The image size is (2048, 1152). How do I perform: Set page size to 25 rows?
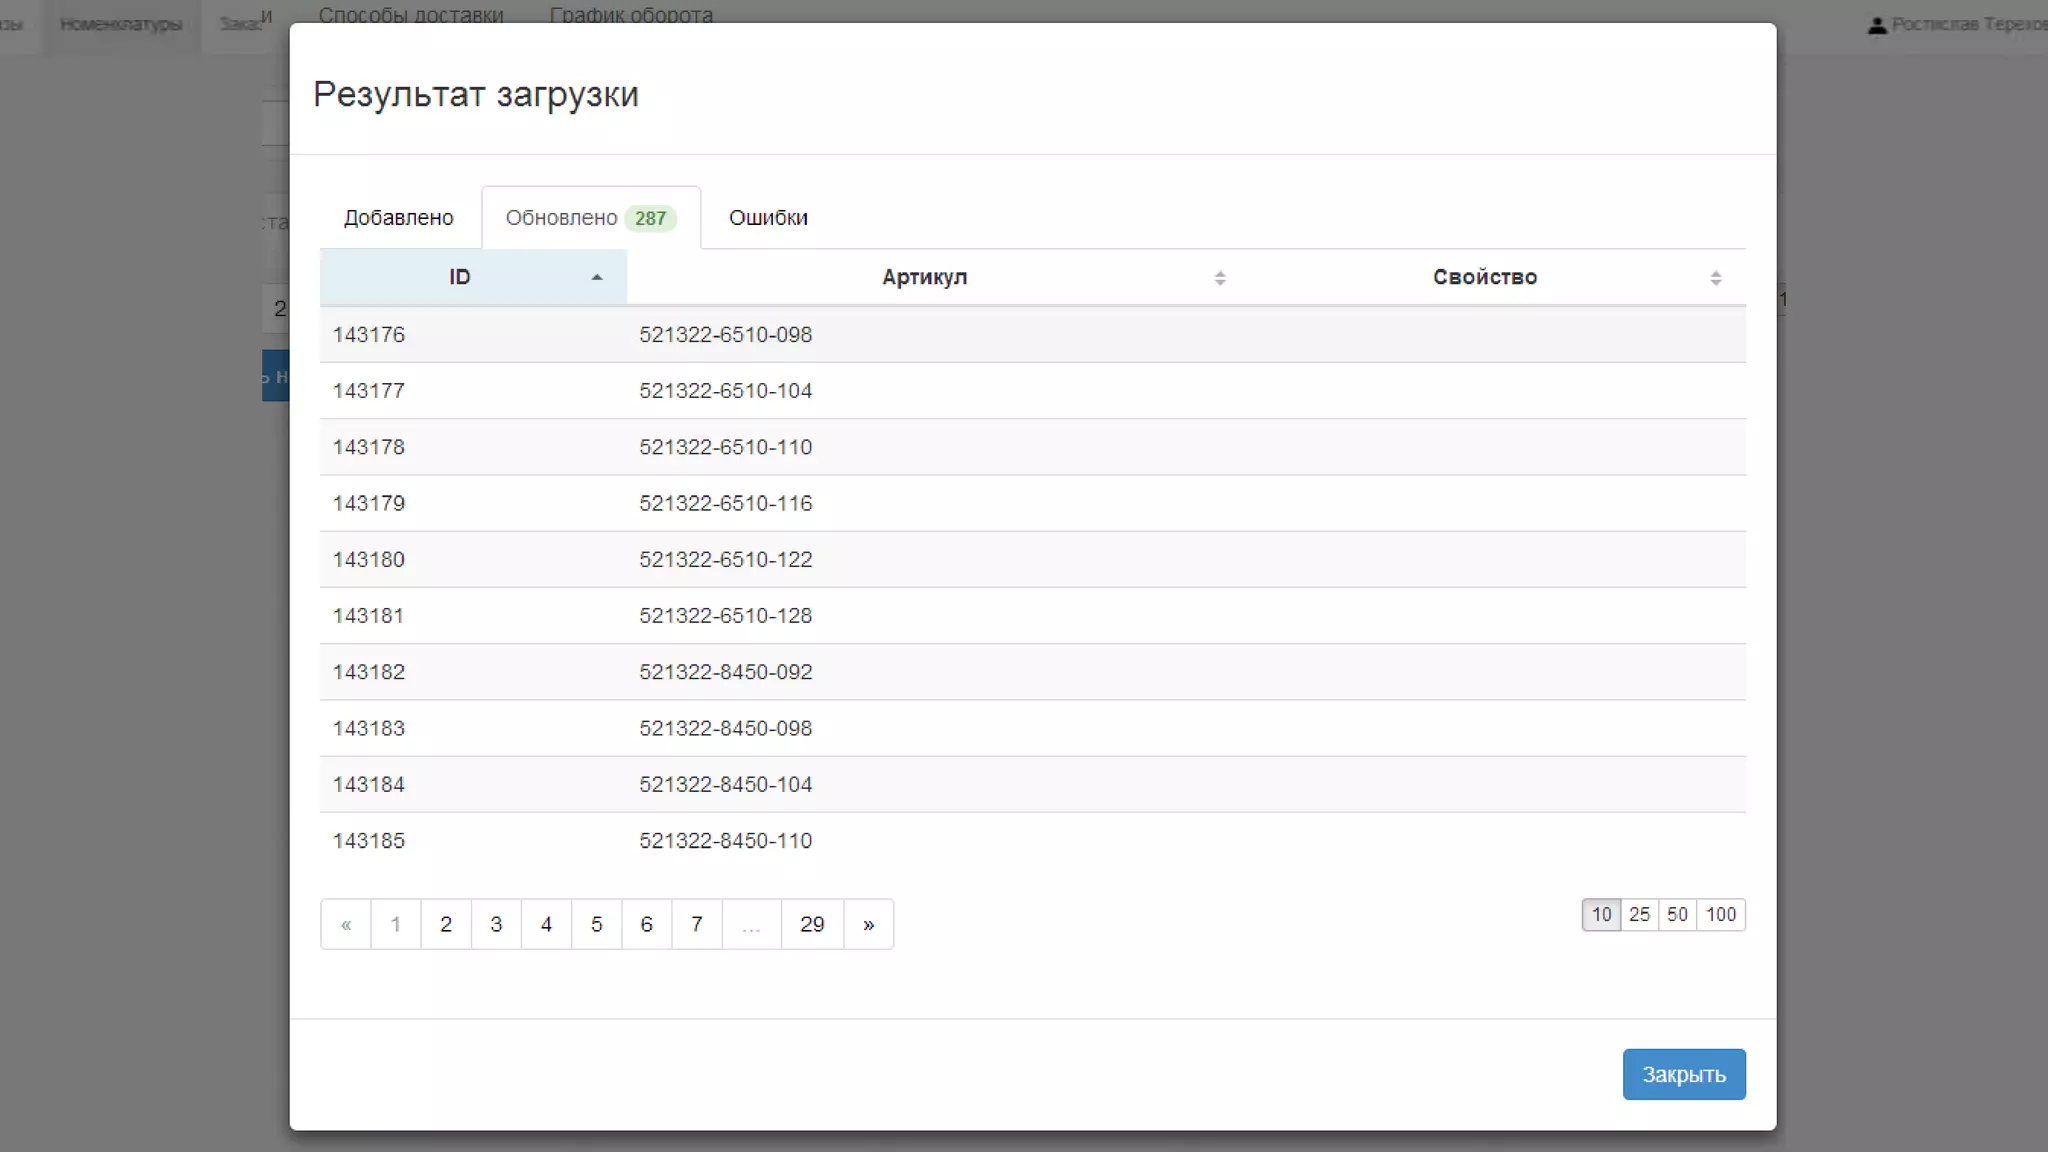coord(1639,914)
